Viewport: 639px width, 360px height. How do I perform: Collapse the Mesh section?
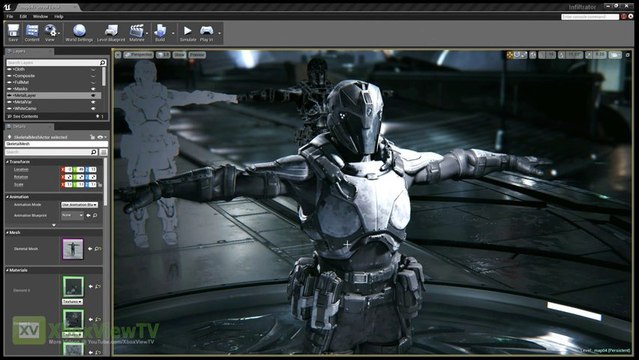click(7, 232)
